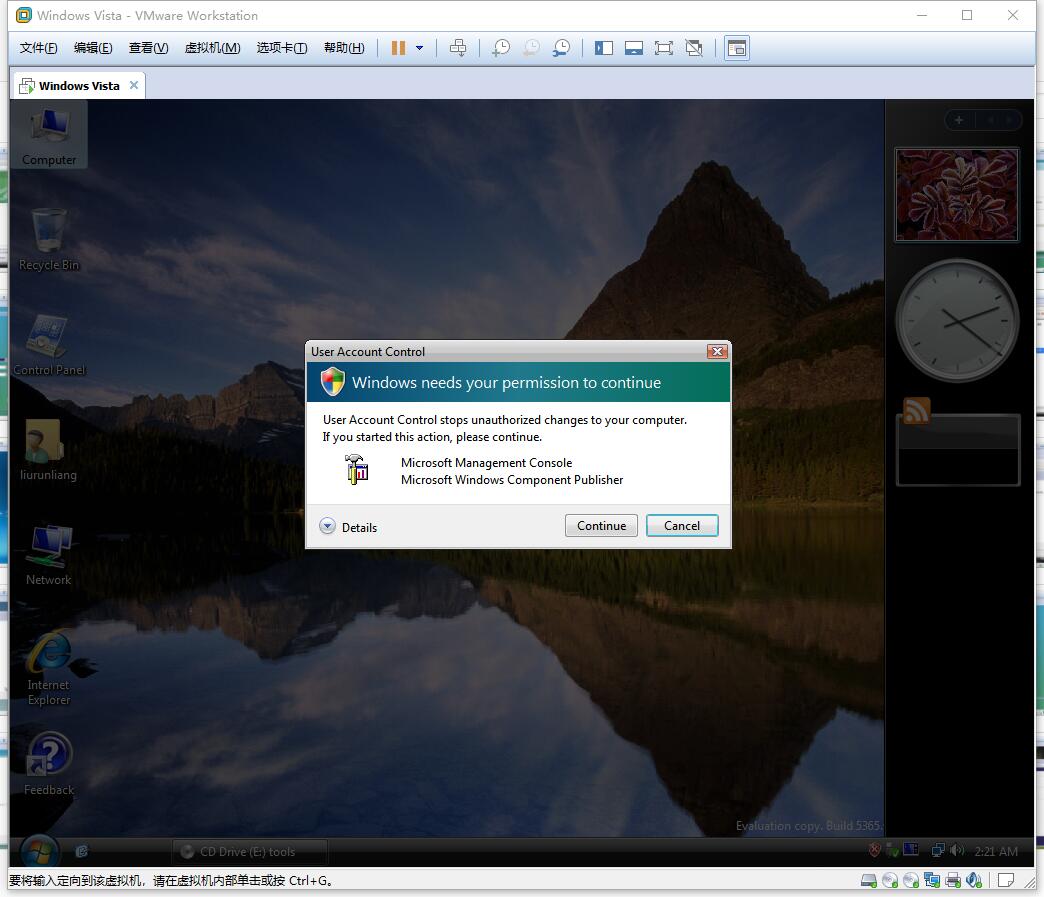
Task: Take a snapshot of the virtual machine
Action: coord(501,48)
